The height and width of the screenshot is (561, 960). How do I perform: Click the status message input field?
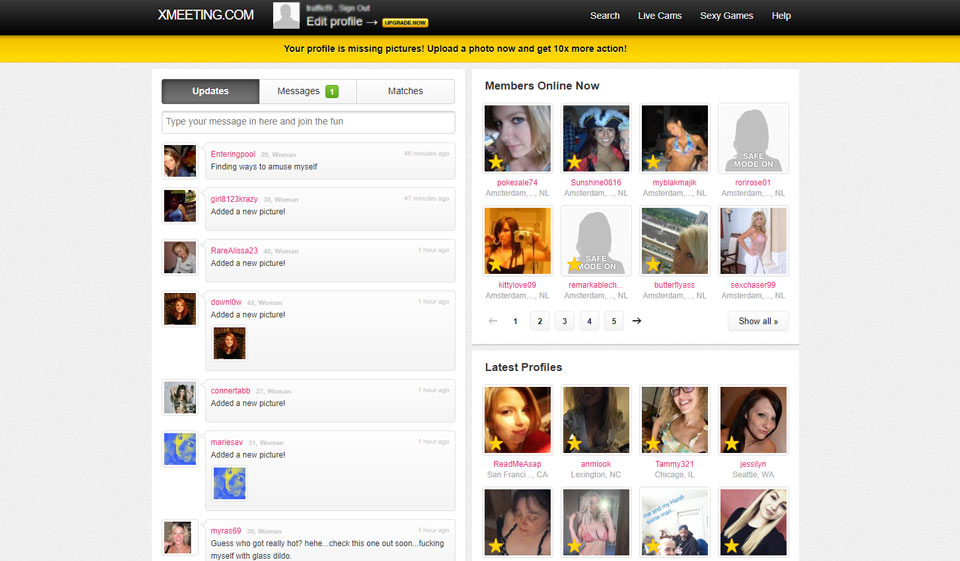pyautogui.click(x=308, y=122)
